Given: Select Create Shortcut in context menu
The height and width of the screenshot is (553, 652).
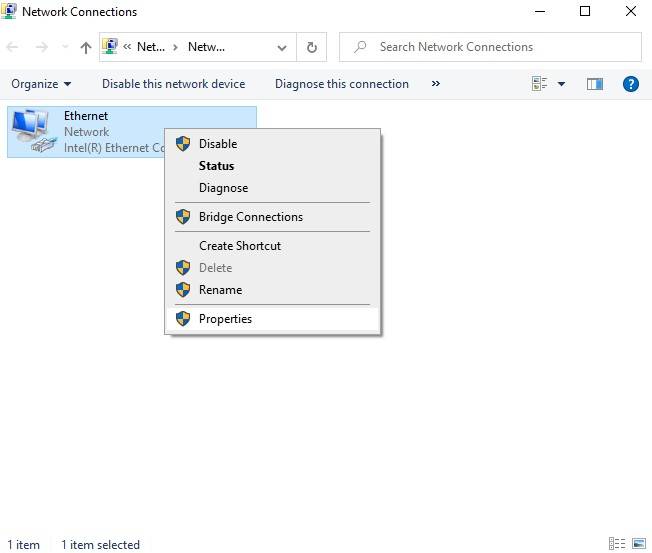Looking at the screenshot, I should point(272,246).
